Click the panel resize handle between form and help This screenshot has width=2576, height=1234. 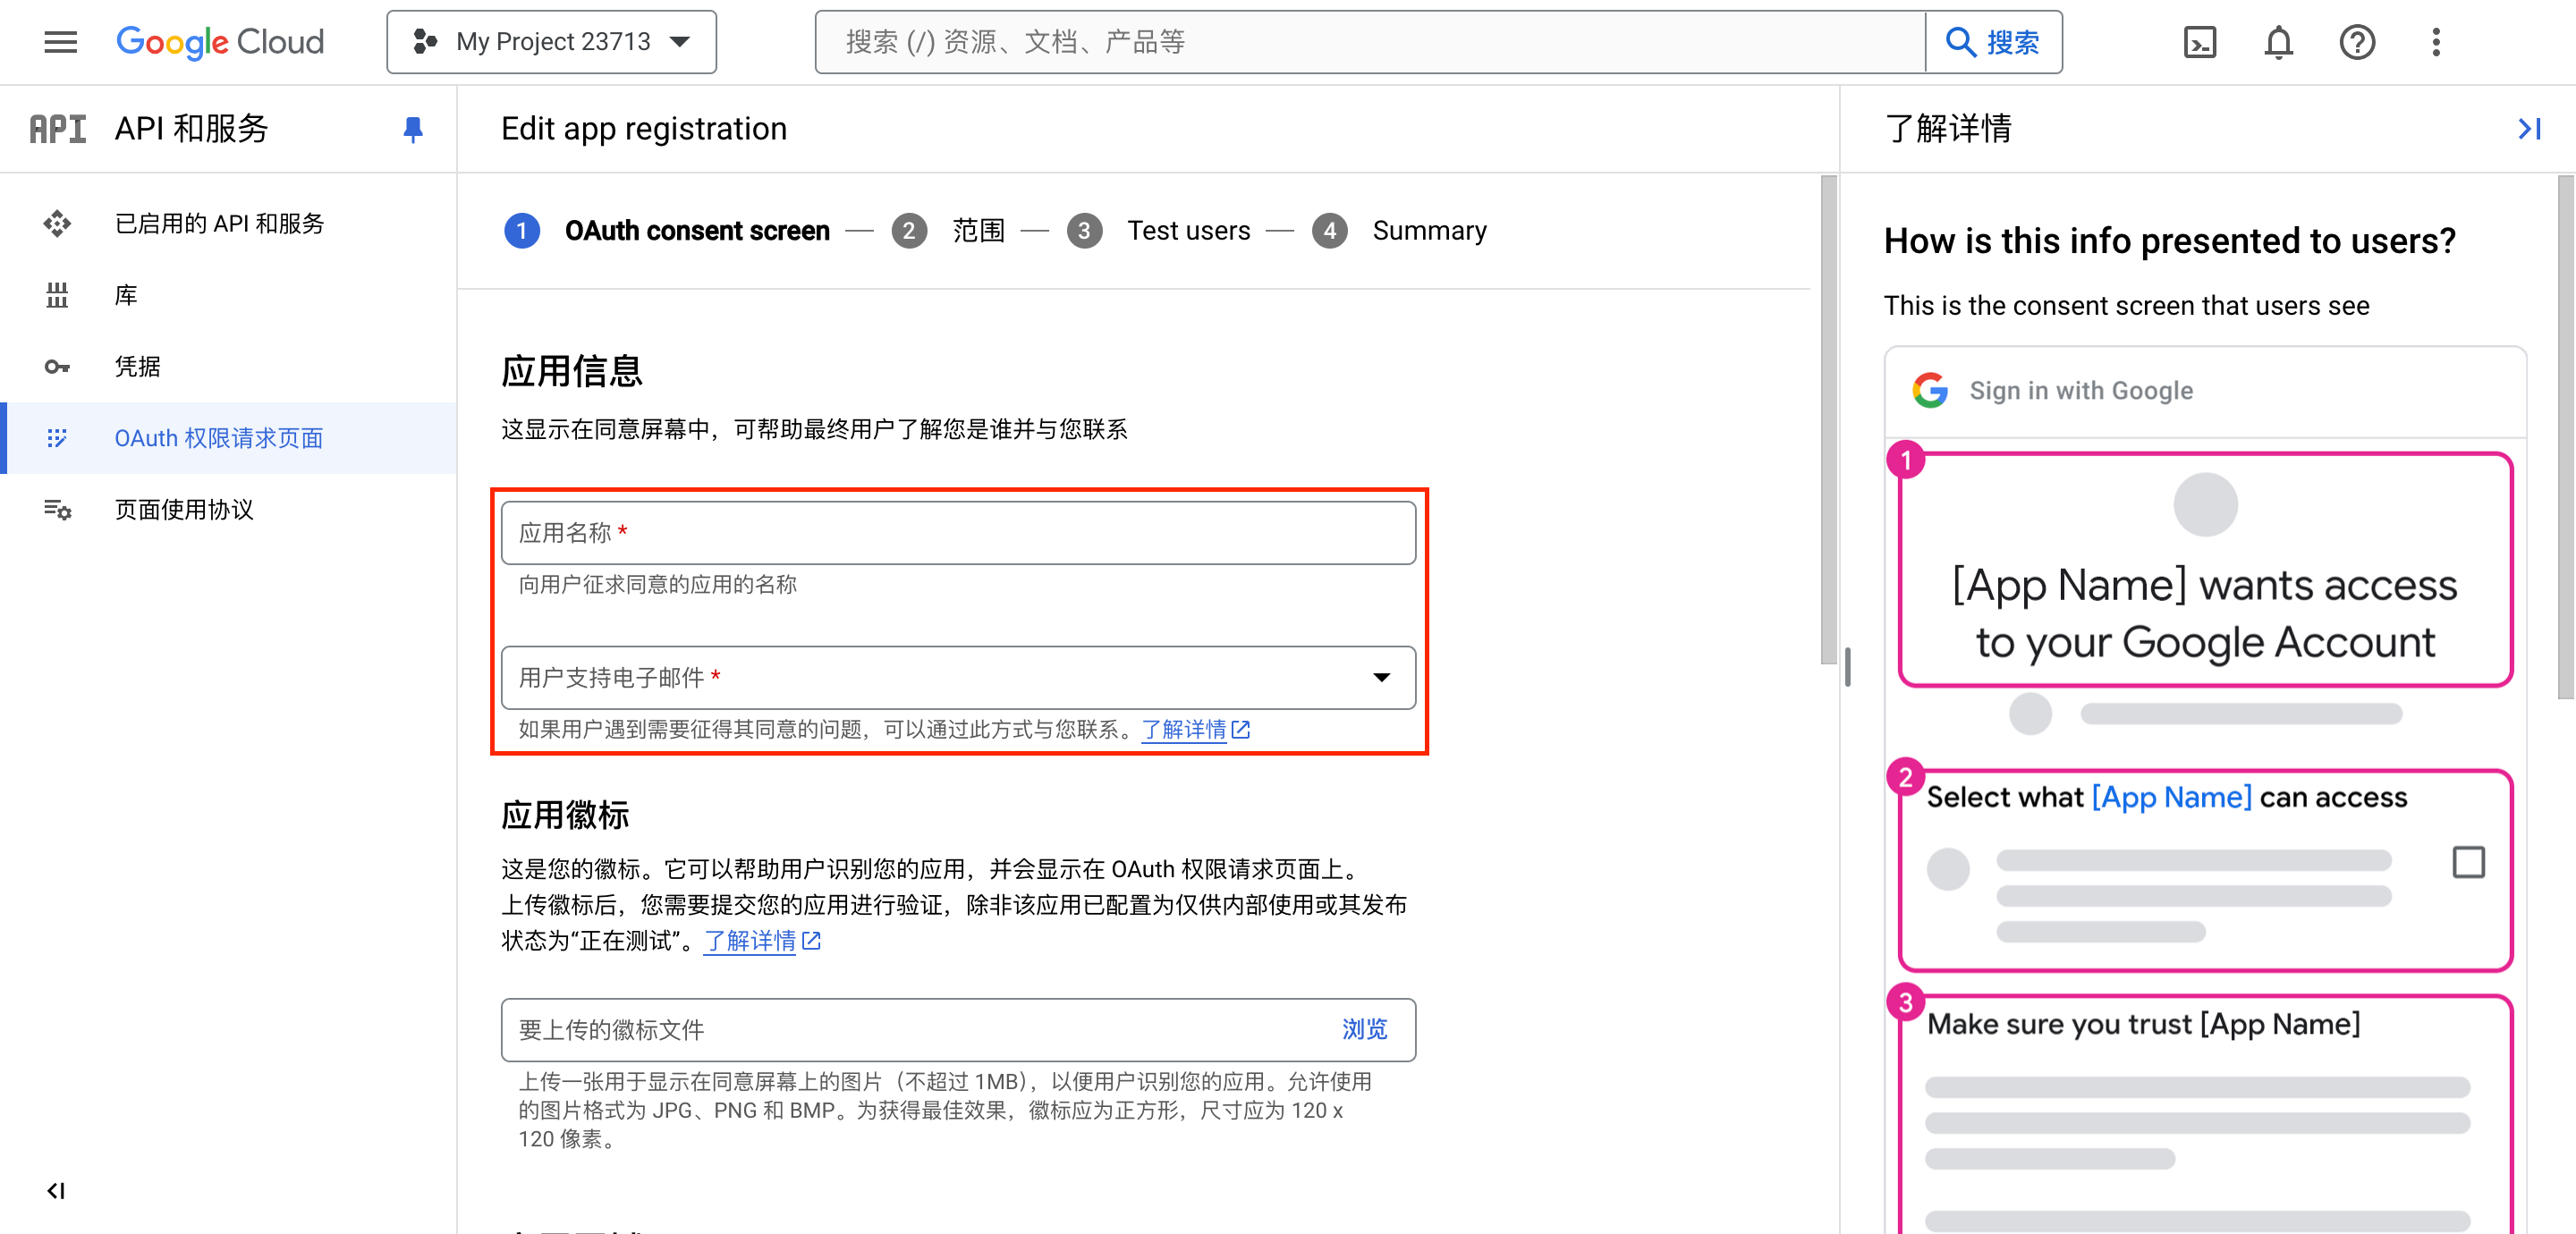1847,667
